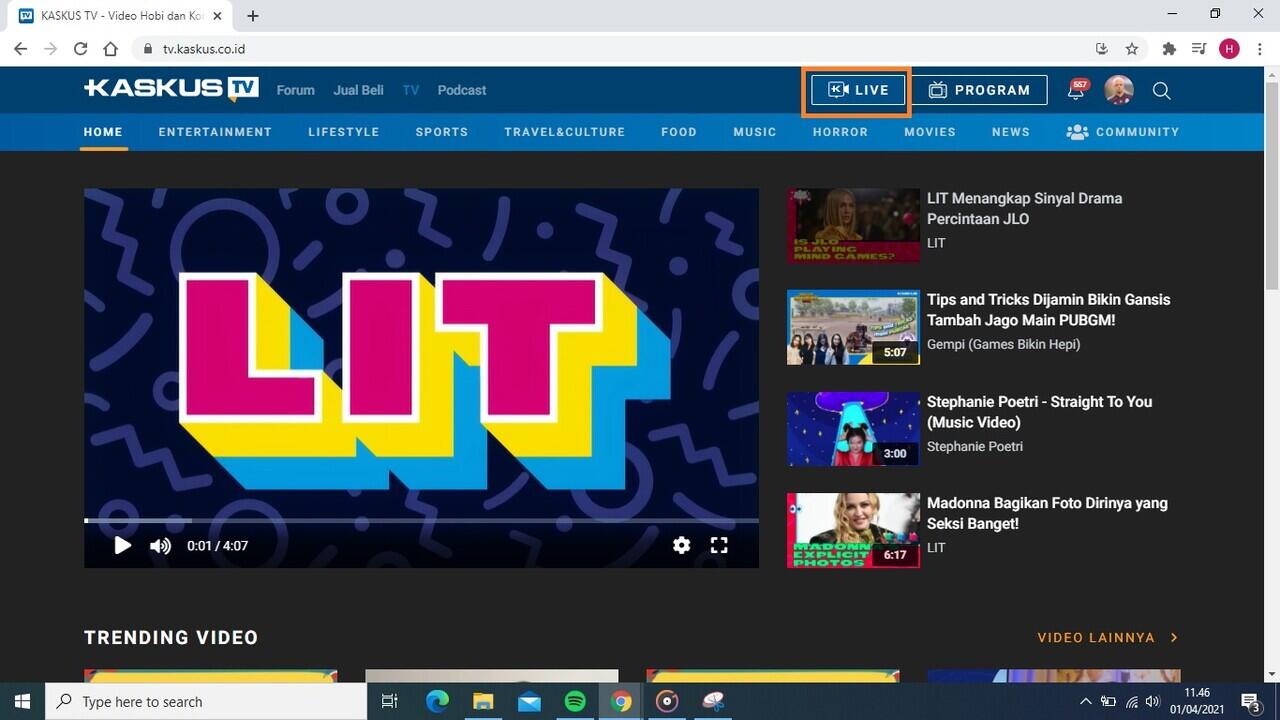
Task: Launch Microsoft Edge from taskbar
Action: [x=437, y=701]
